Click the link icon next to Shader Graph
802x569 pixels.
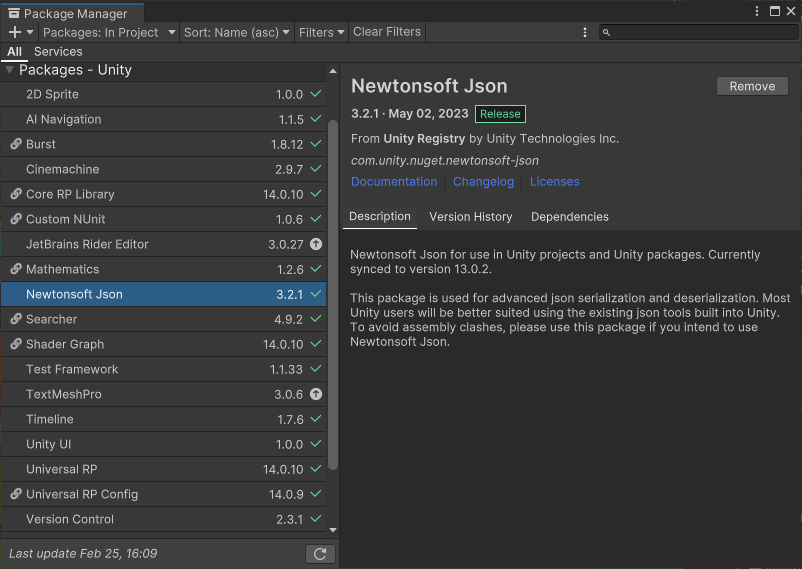pyautogui.click(x=16, y=344)
